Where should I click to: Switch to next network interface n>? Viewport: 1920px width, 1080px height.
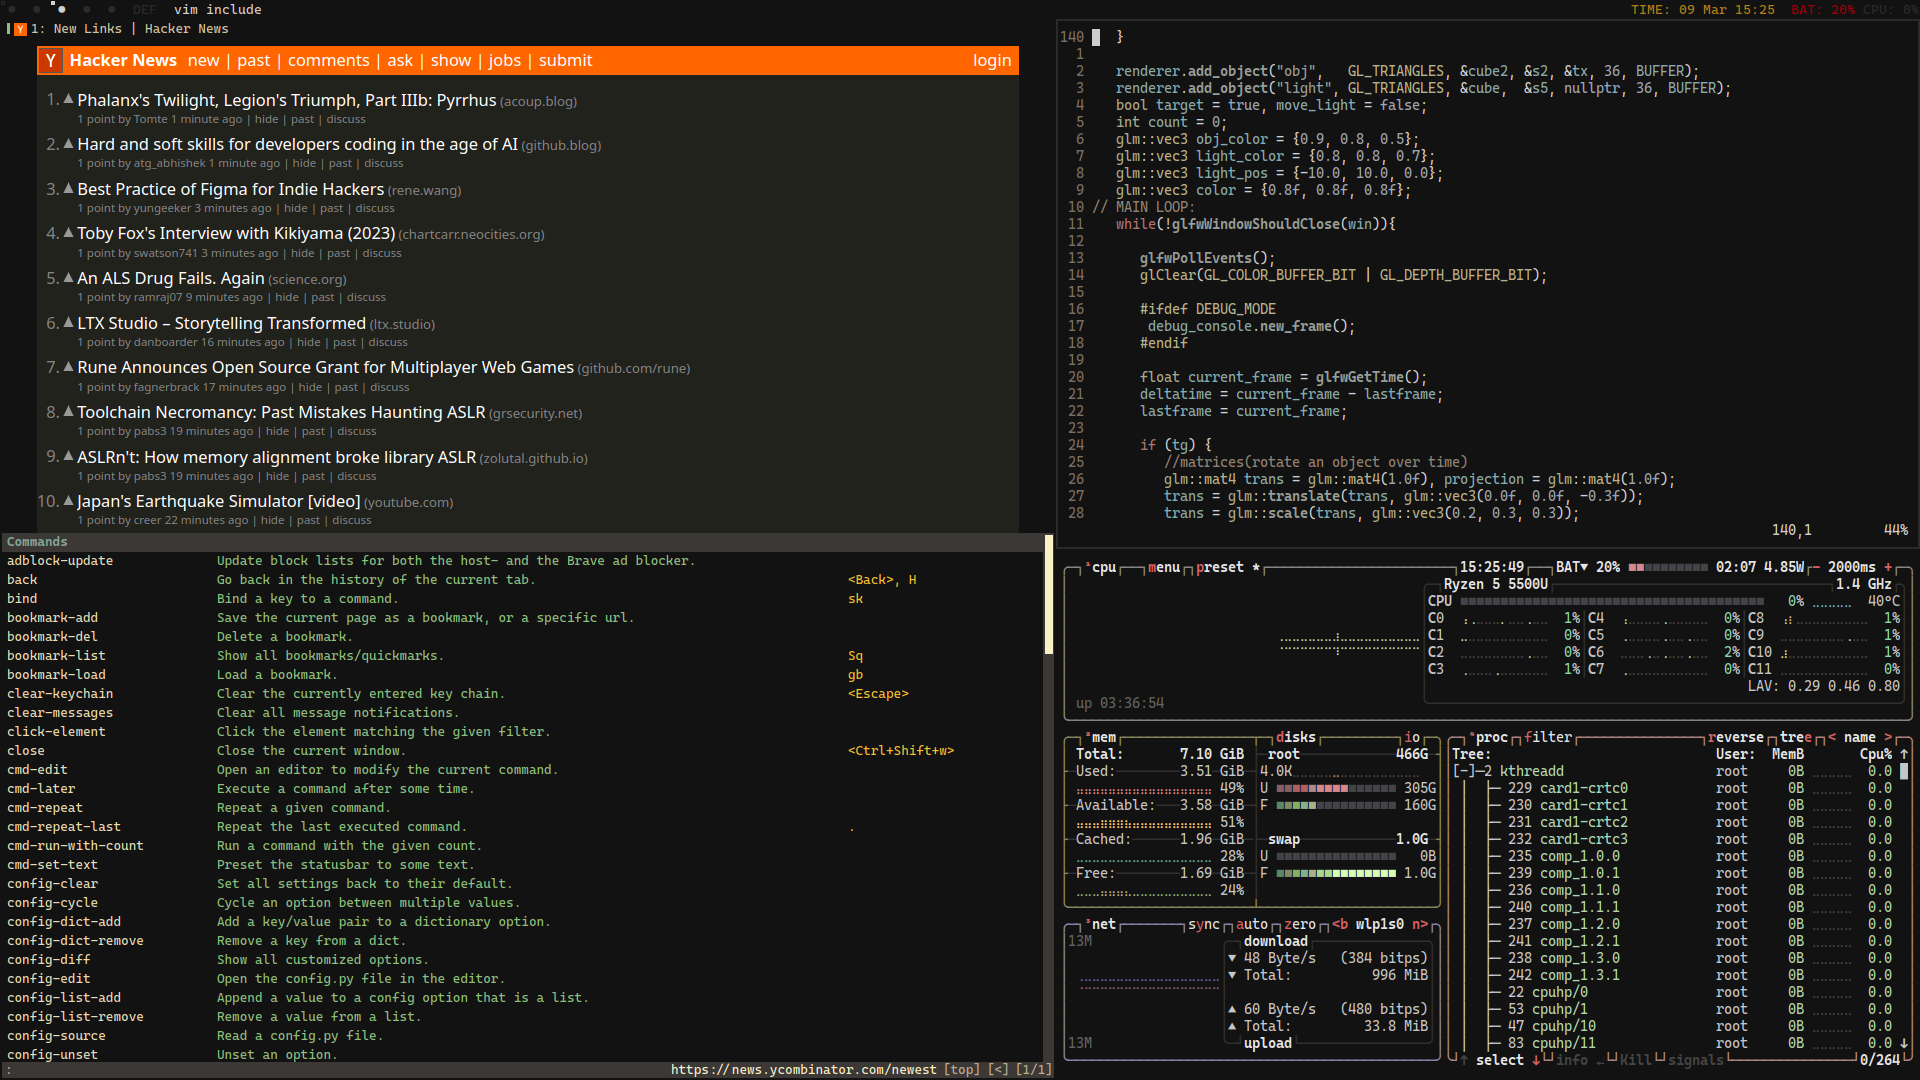point(1420,924)
